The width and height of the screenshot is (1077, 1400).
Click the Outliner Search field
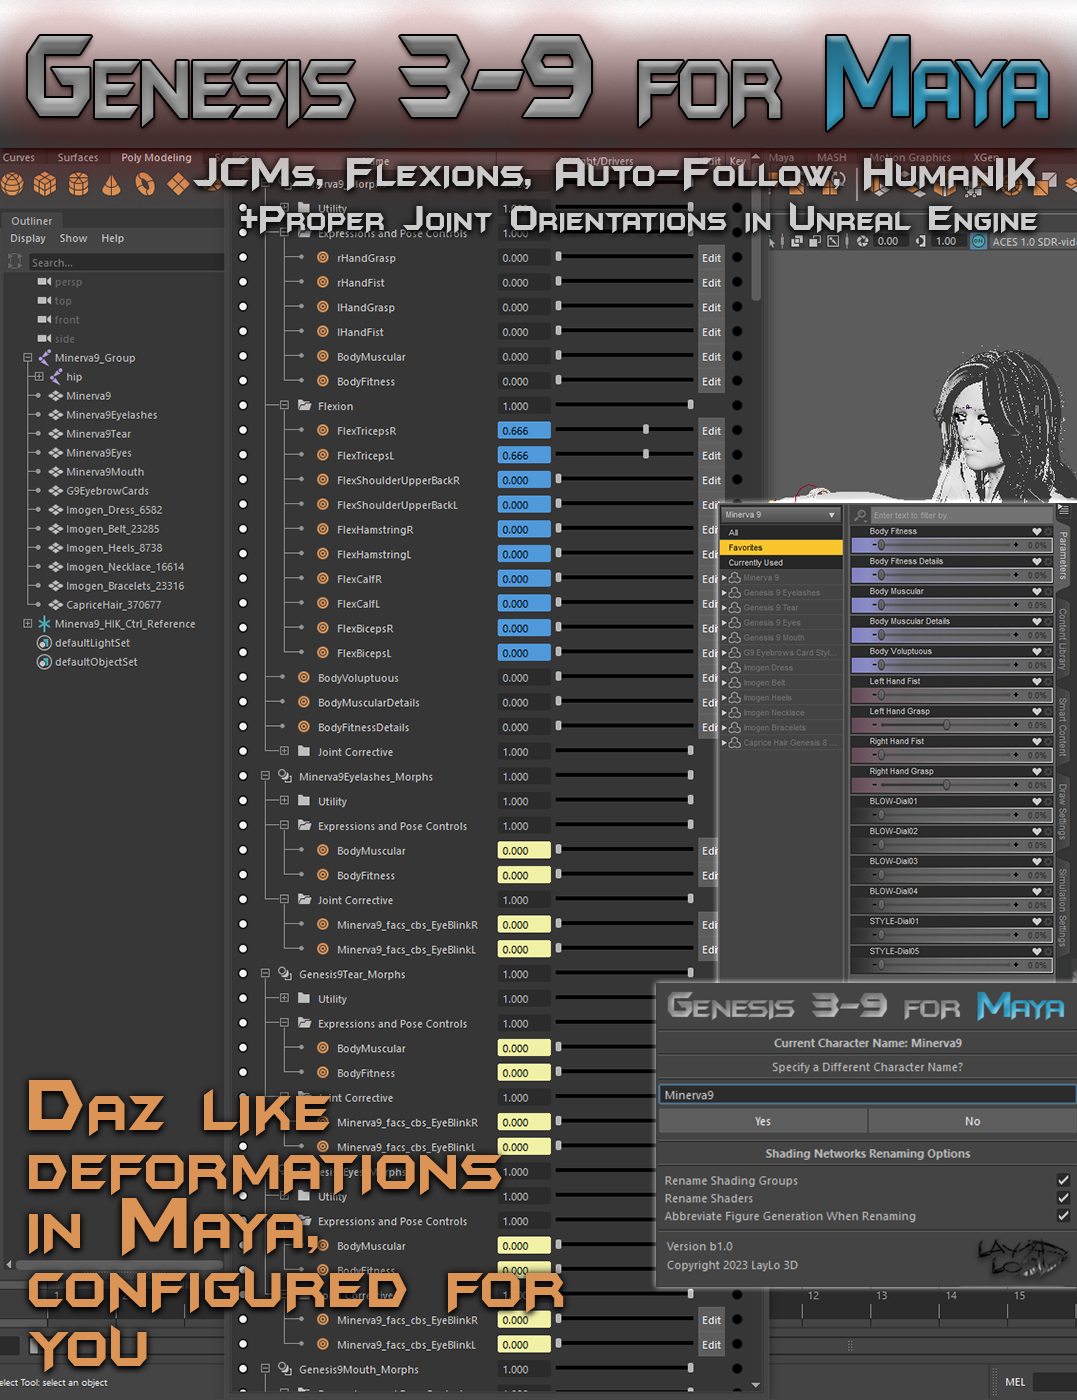point(125,262)
